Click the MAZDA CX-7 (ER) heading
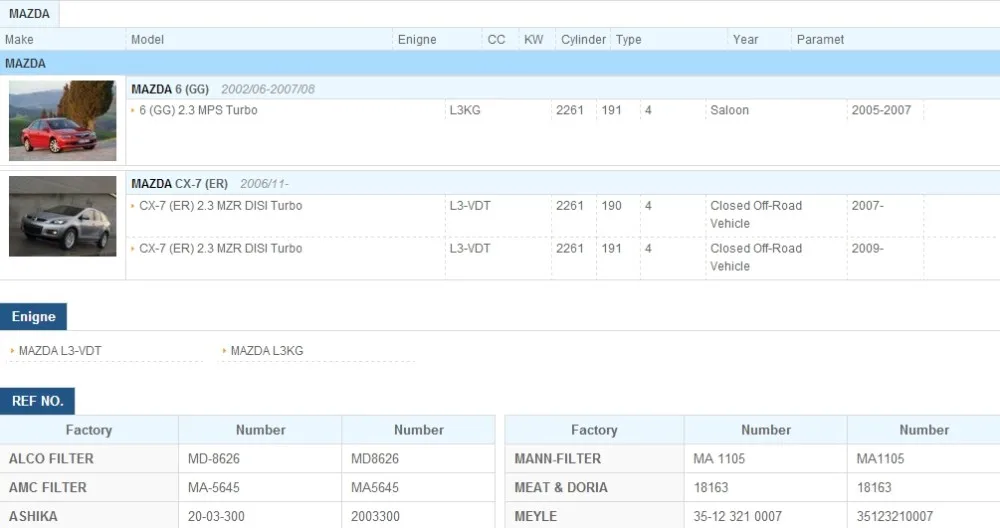 179,184
